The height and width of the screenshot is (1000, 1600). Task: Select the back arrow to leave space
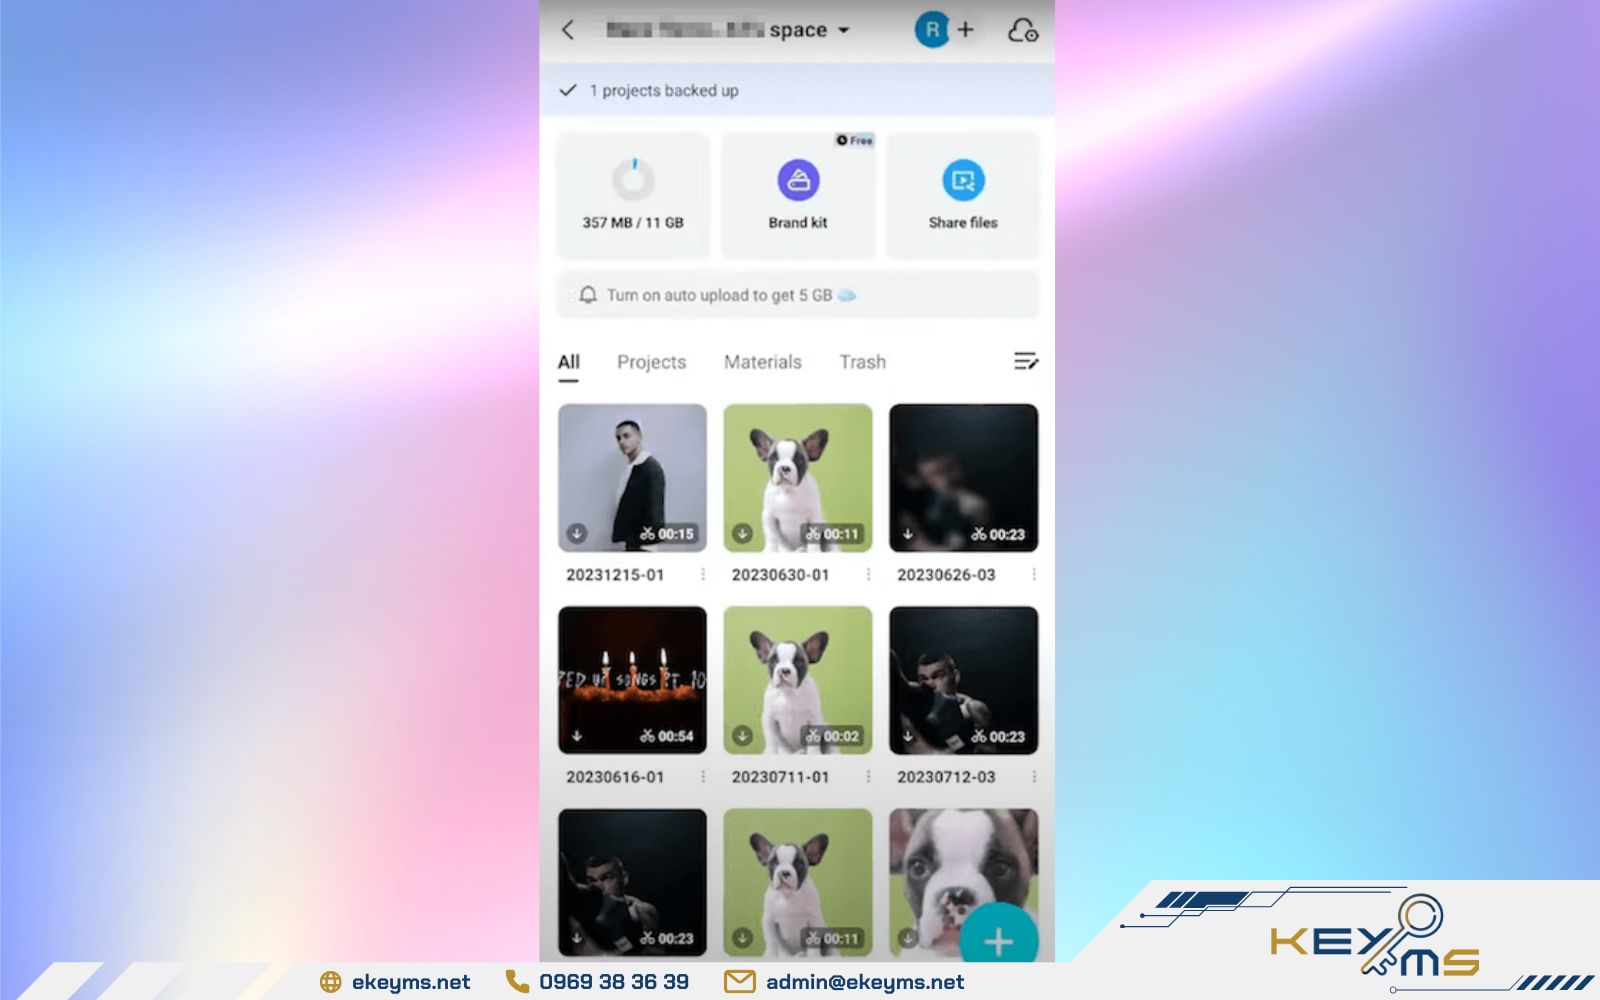point(568,30)
